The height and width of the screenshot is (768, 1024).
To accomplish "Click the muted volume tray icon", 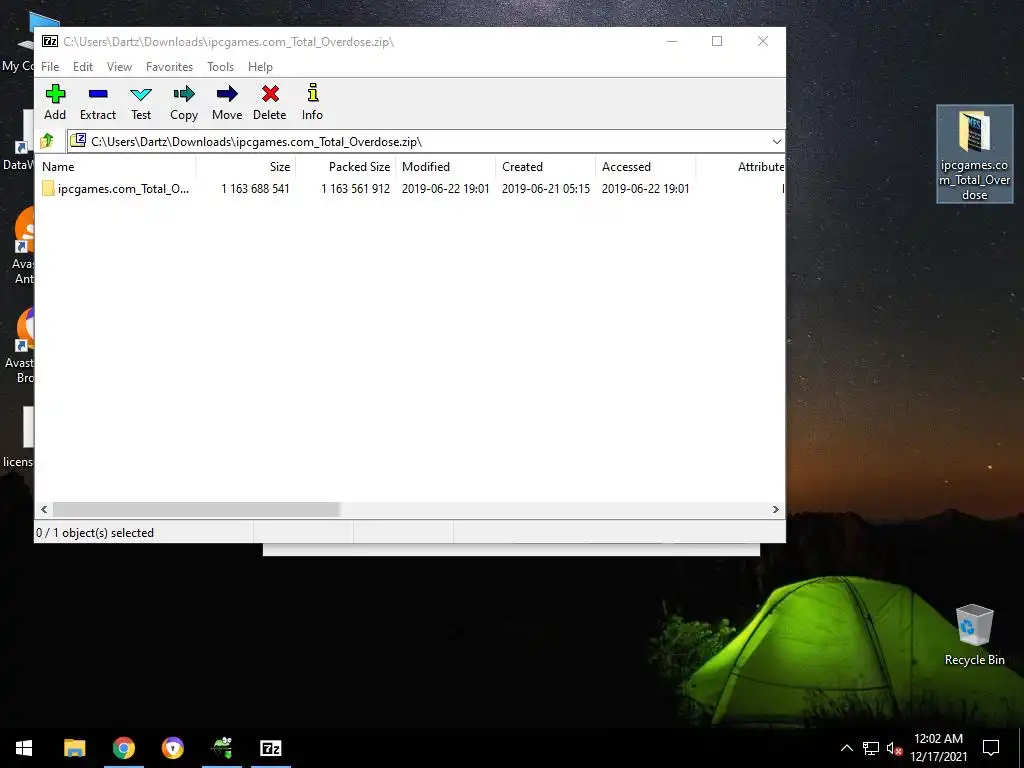I will click(x=894, y=748).
